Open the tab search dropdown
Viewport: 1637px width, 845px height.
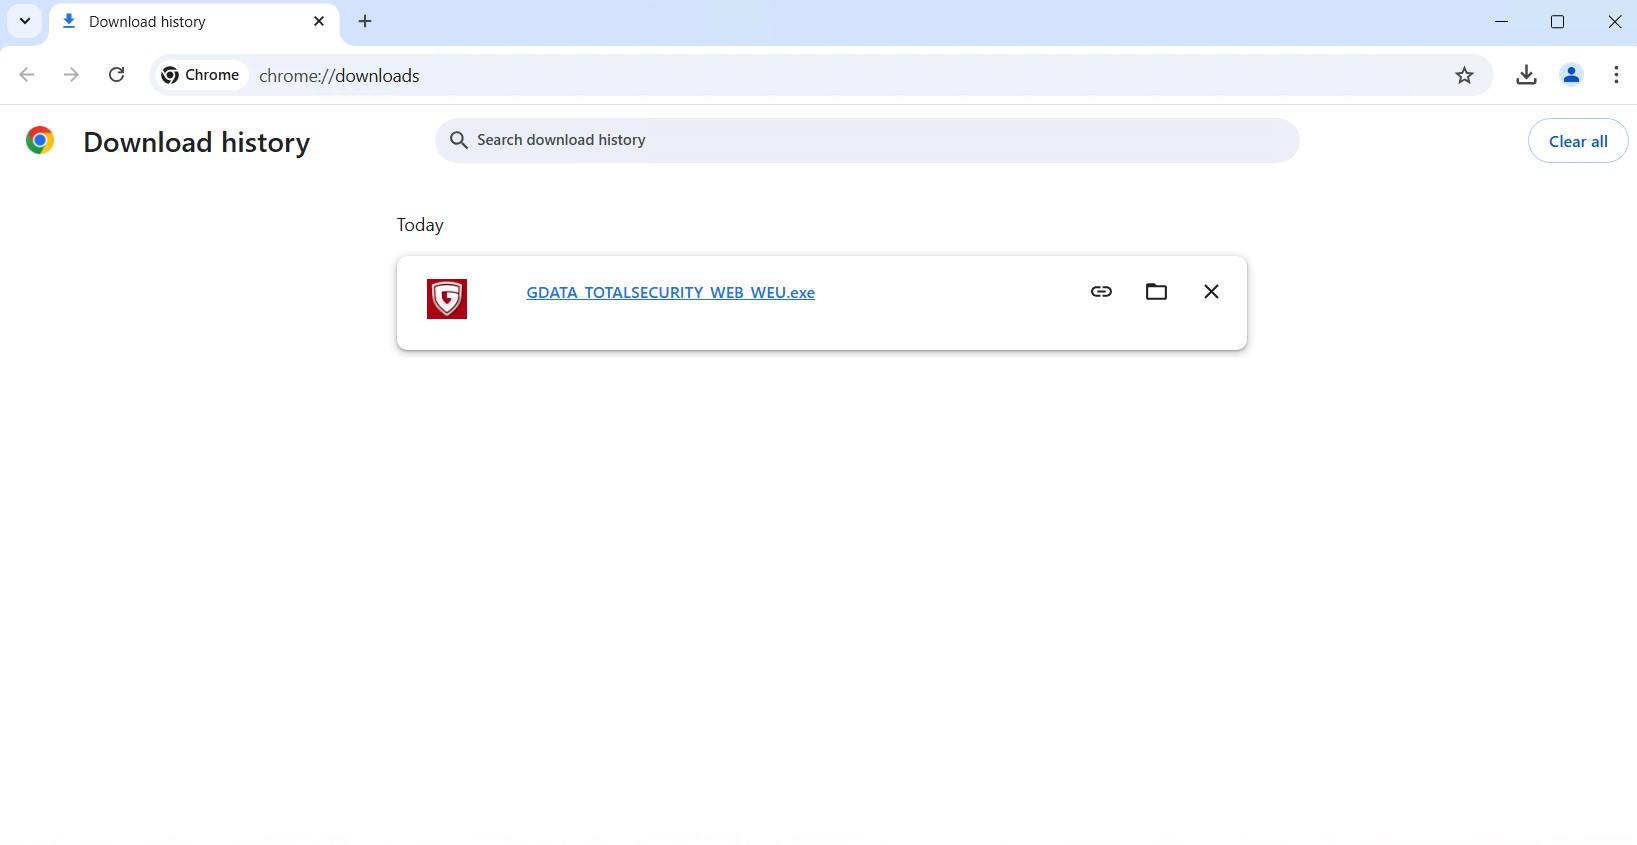25,21
